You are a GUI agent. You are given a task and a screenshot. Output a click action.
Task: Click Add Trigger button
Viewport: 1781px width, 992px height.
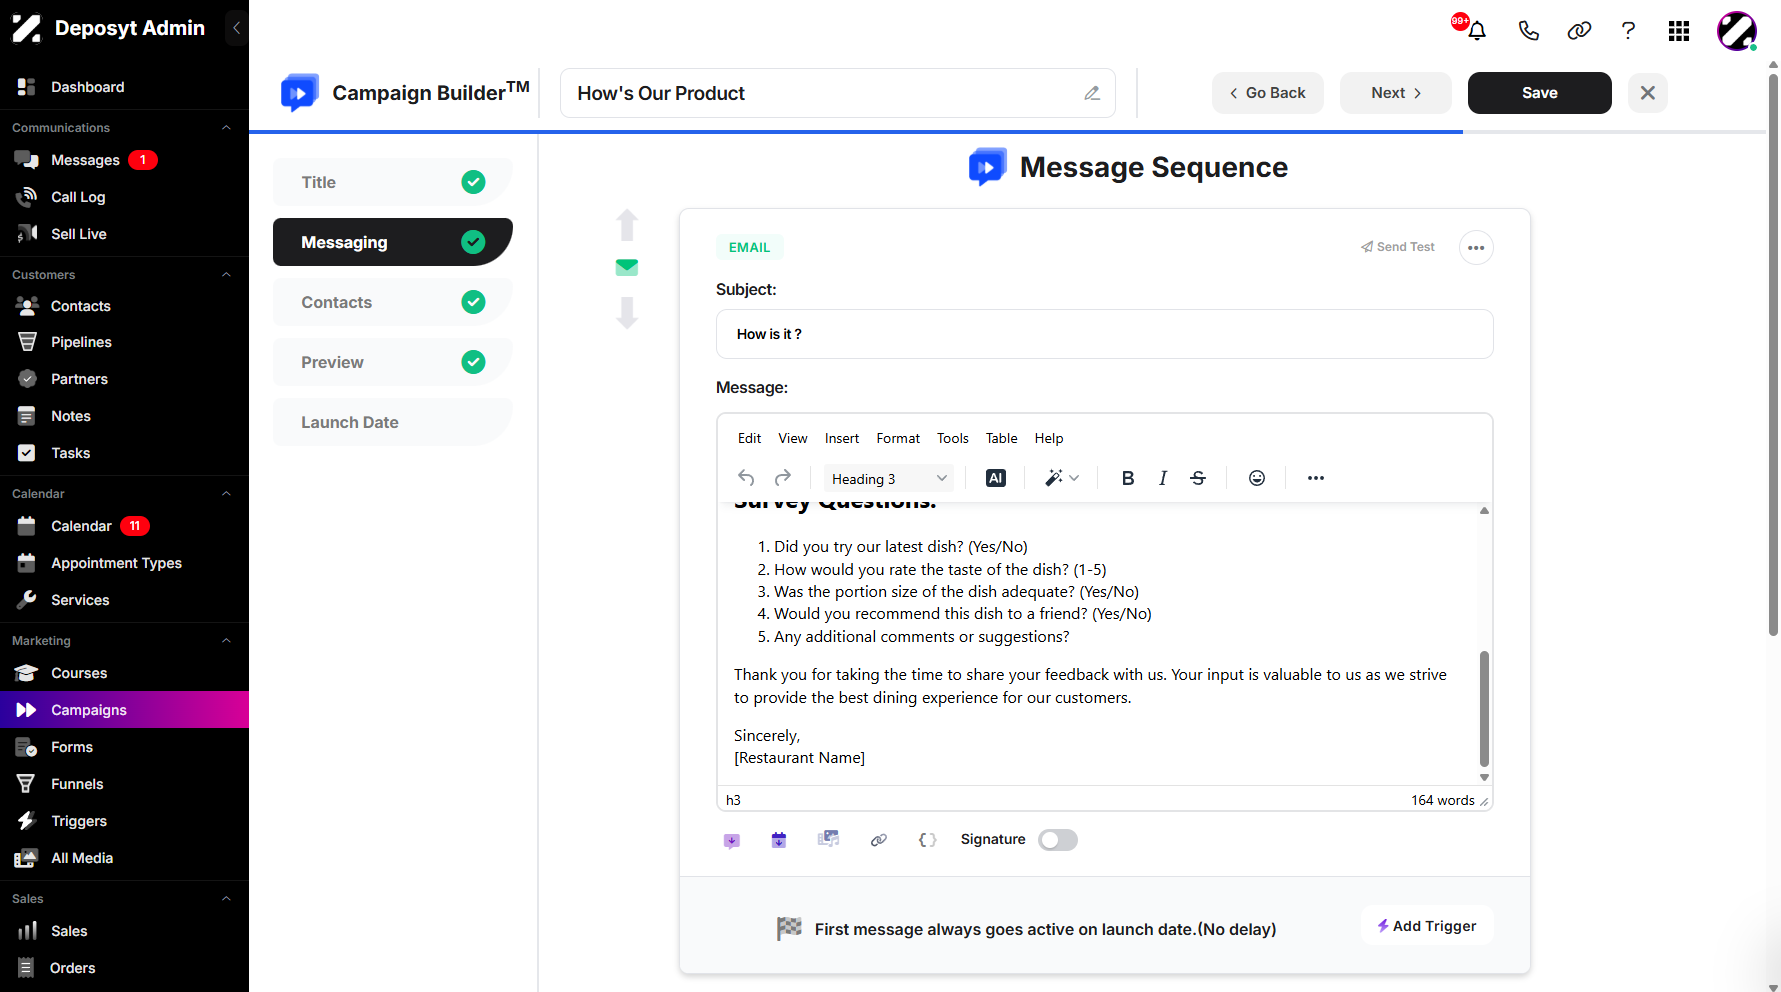pyautogui.click(x=1427, y=926)
